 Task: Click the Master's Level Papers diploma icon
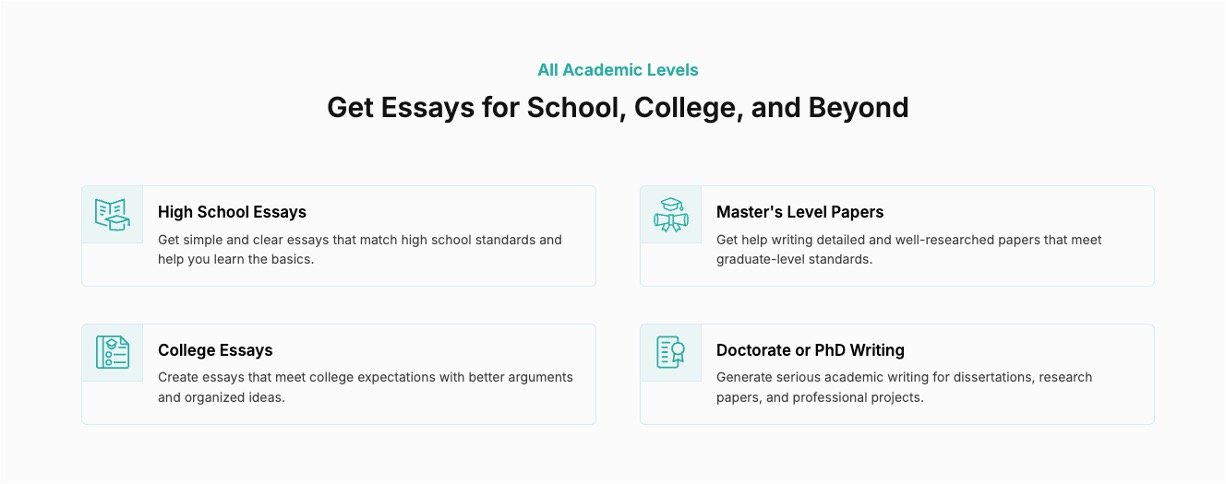pos(671,214)
